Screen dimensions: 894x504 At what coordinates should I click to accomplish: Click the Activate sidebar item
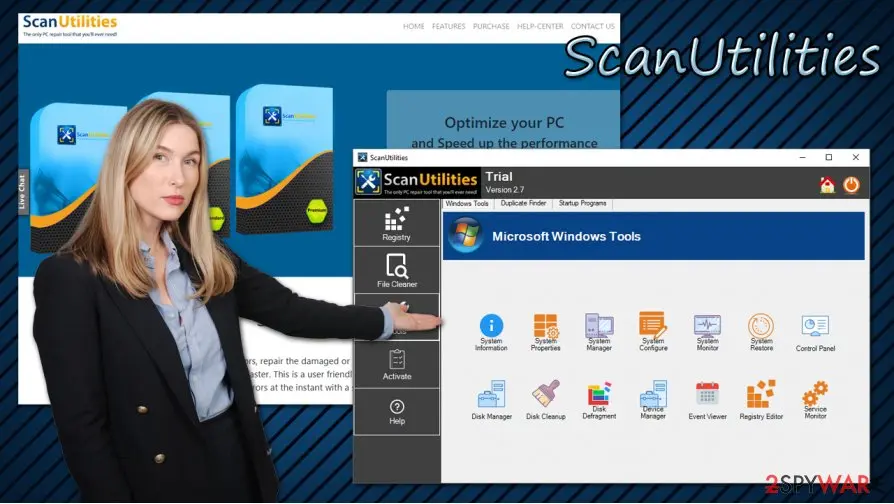397,364
